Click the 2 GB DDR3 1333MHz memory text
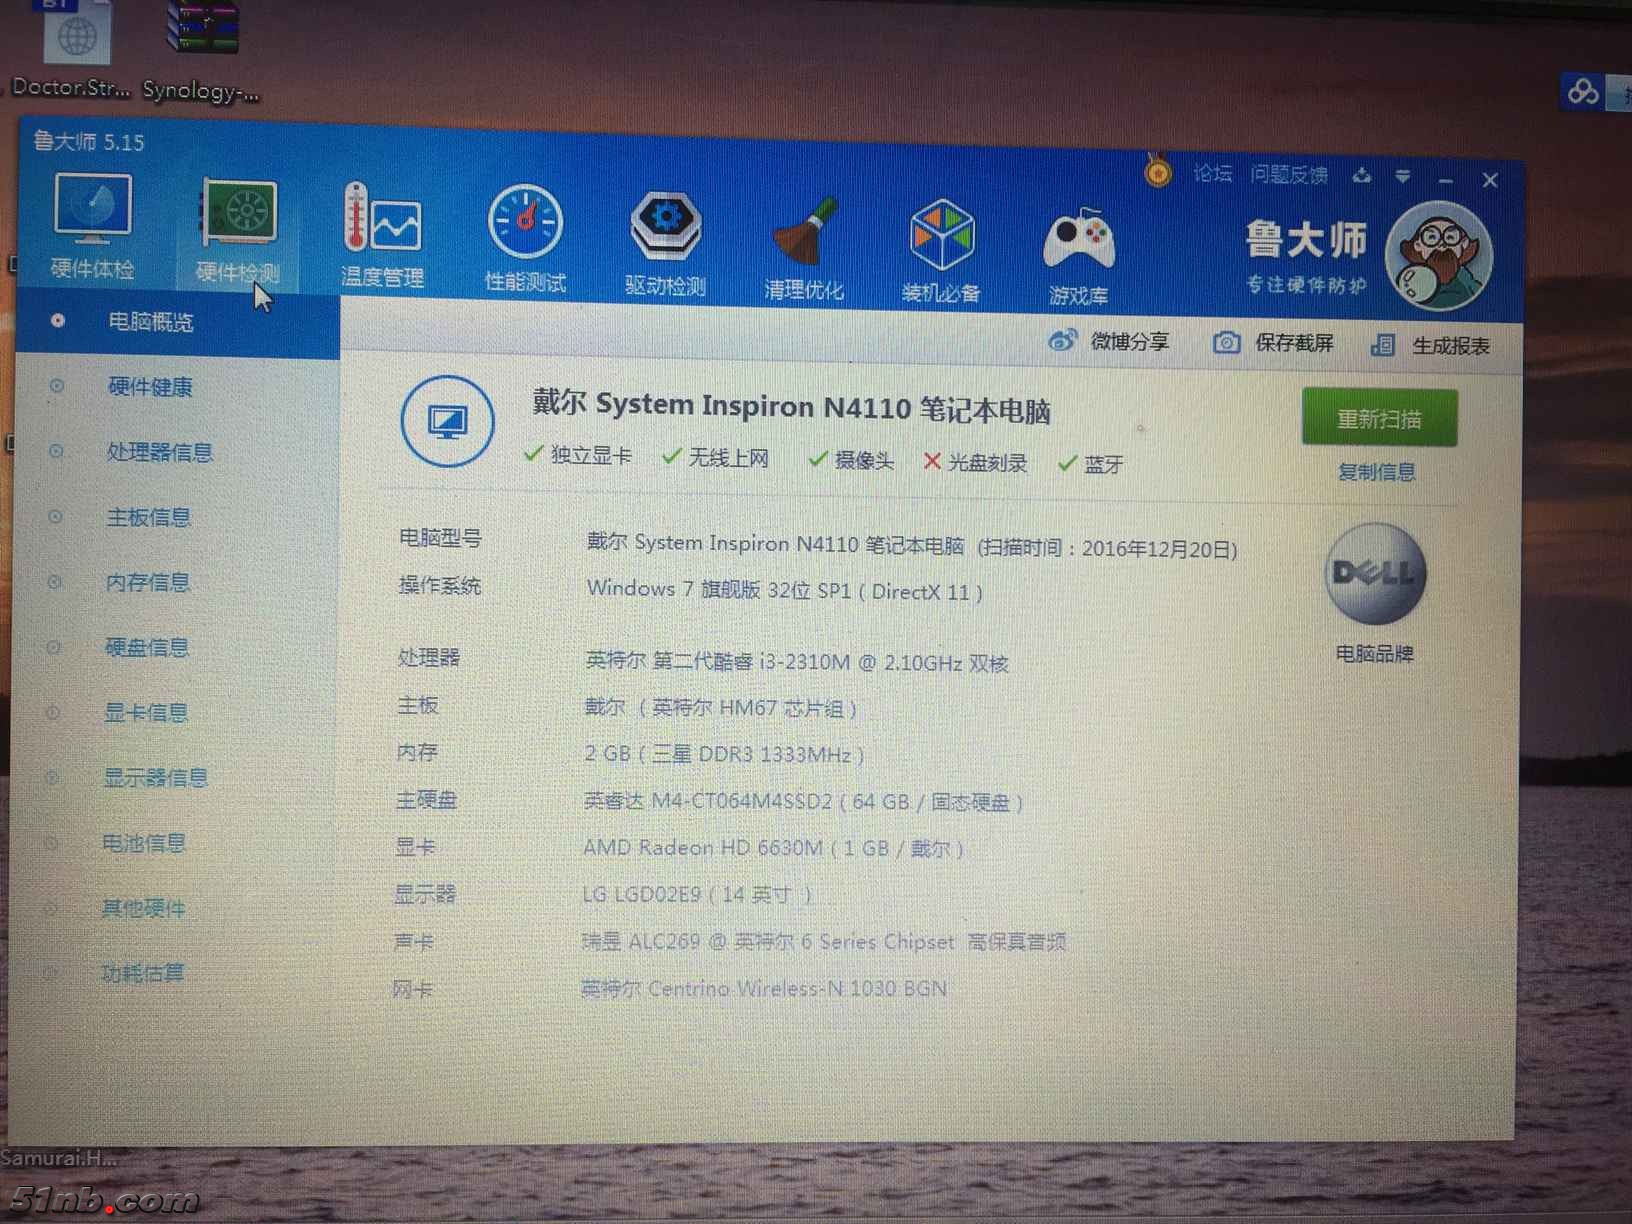The width and height of the screenshot is (1632, 1224). click(724, 754)
